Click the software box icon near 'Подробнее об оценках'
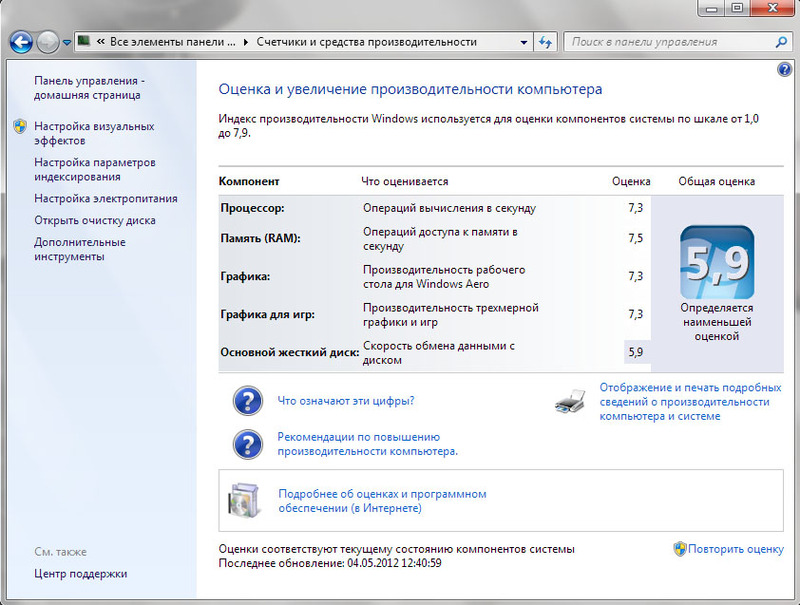Image resolution: width=800 pixels, height=605 pixels. click(245, 501)
